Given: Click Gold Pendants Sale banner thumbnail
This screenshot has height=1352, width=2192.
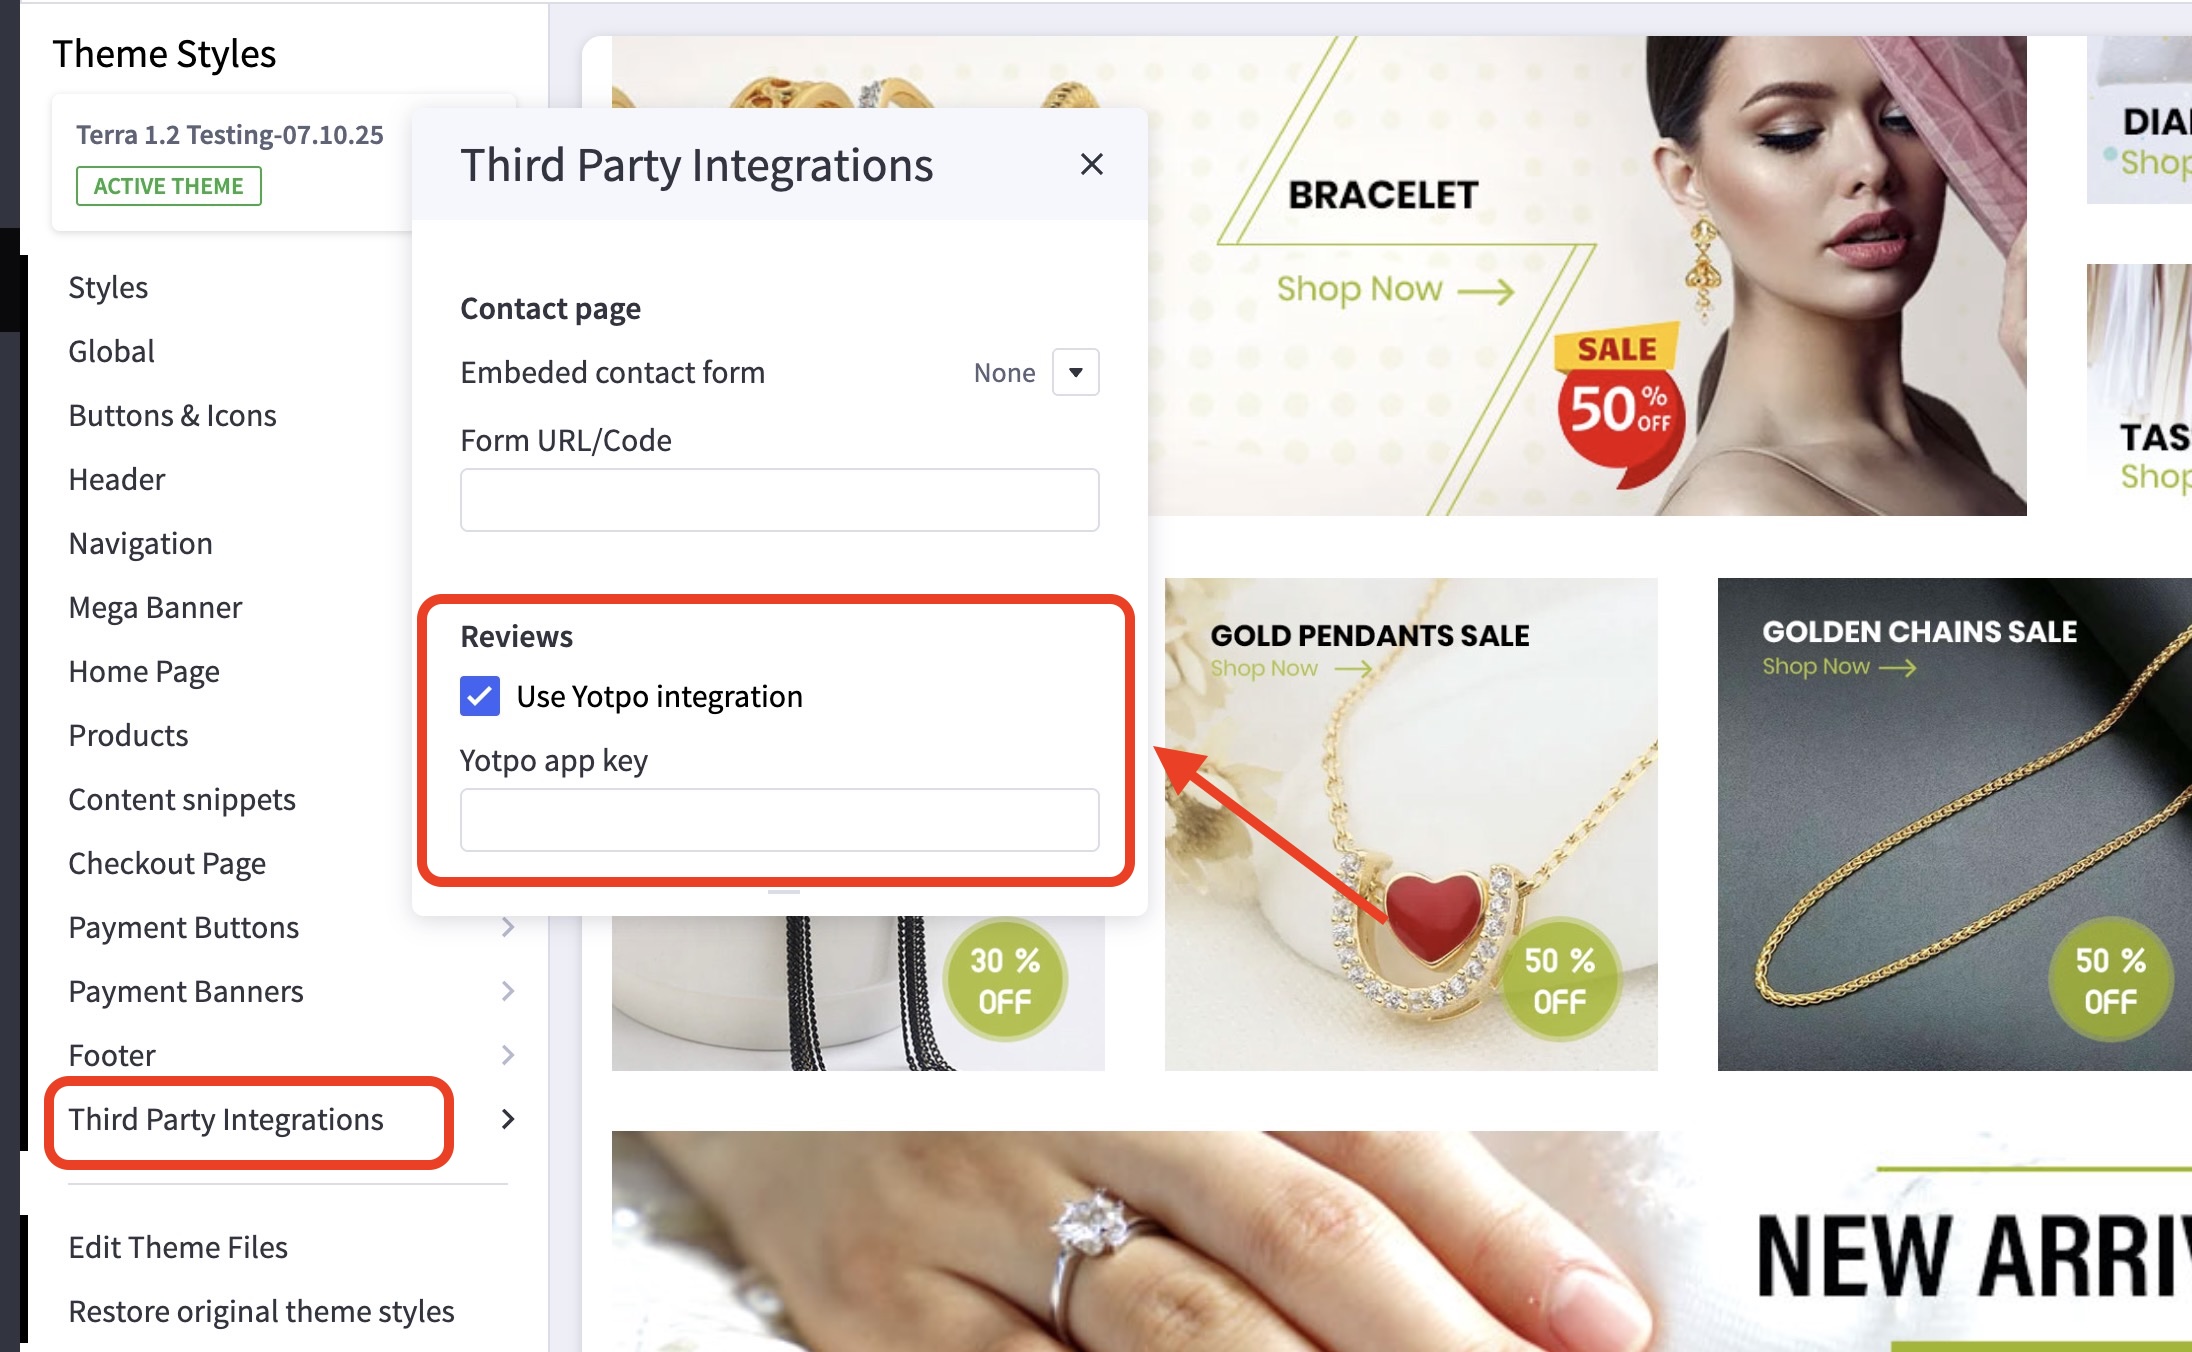Looking at the screenshot, I should click(x=1411, y=824).
